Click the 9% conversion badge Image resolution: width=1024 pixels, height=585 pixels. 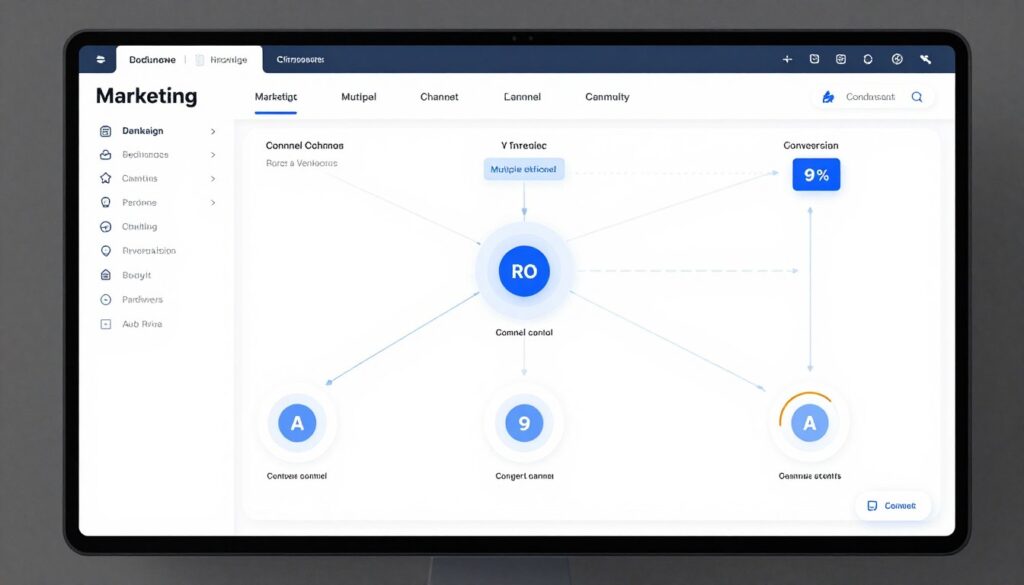(816, 174)
